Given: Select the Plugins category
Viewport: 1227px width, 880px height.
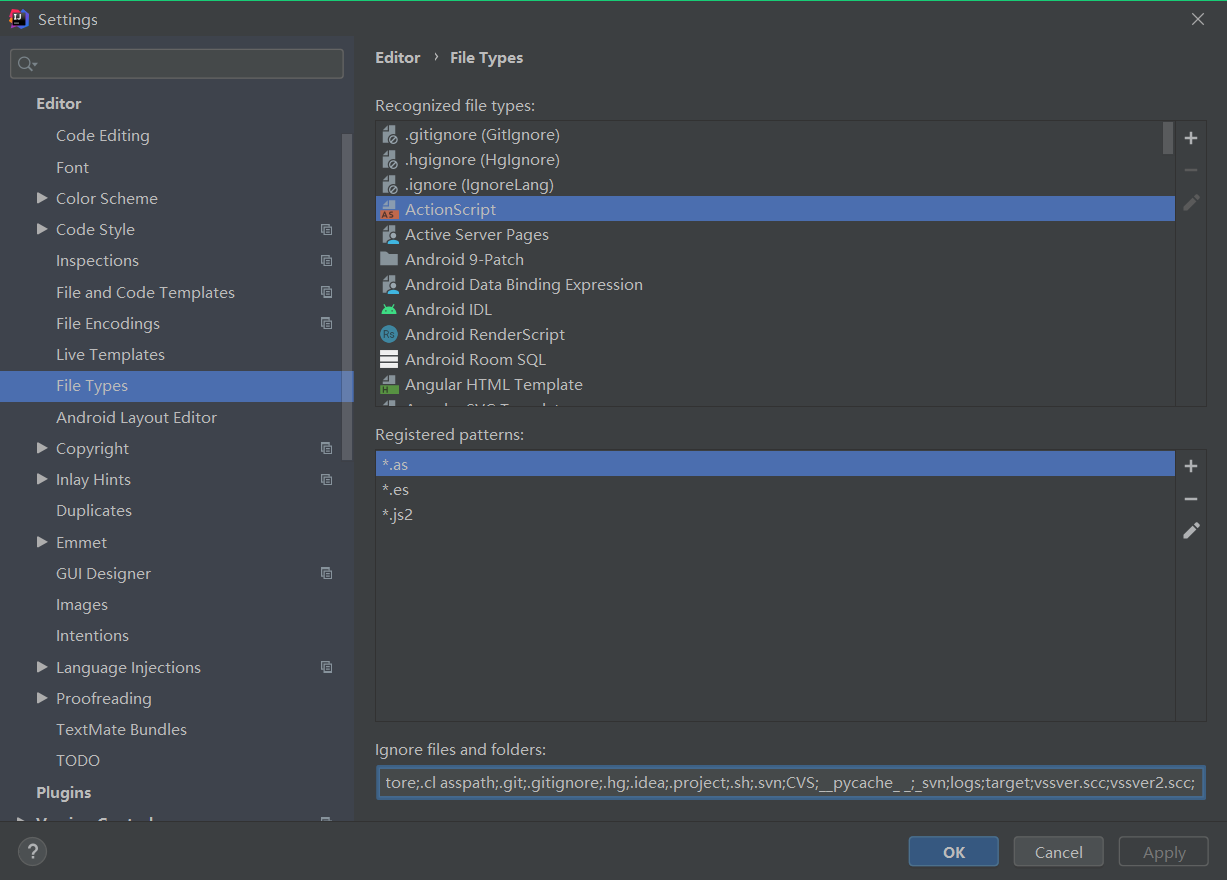Looking at the screenshot, I should (x=64, y=792).
